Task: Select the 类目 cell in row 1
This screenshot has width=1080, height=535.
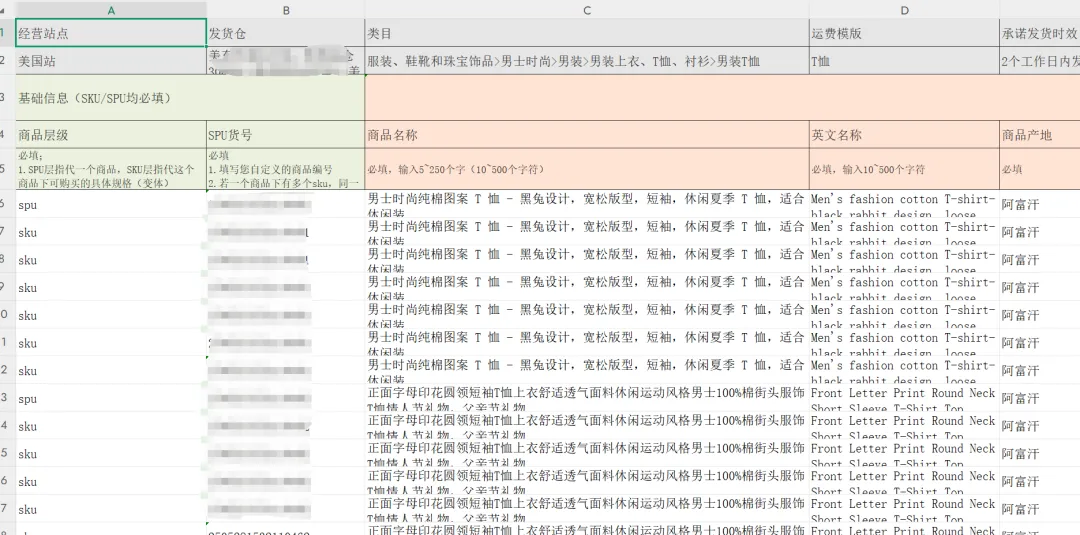Action: click(x=587, y=33)
